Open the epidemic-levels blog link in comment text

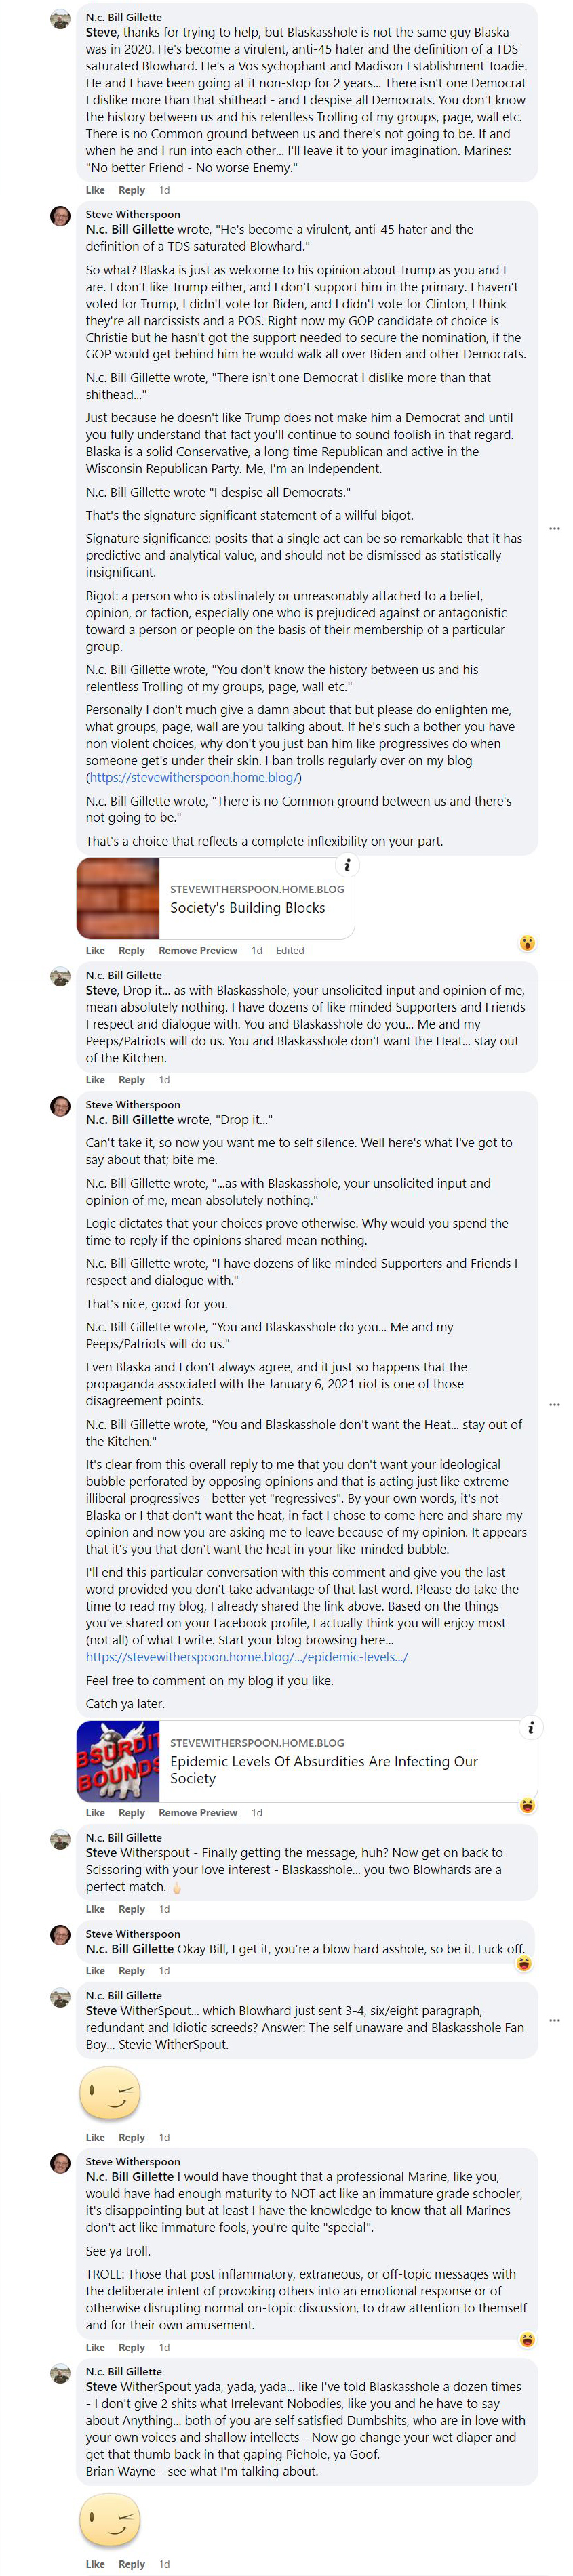[246, 1657]
